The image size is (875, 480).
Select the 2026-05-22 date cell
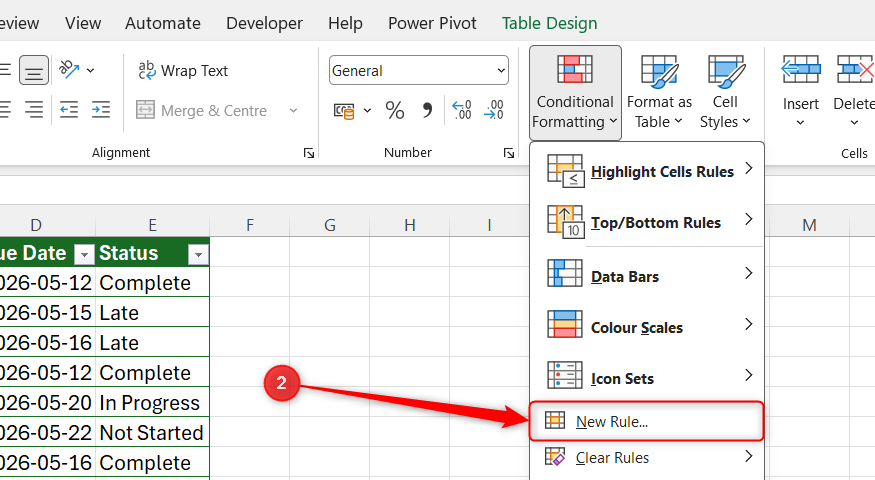click(x=47, y=433)
